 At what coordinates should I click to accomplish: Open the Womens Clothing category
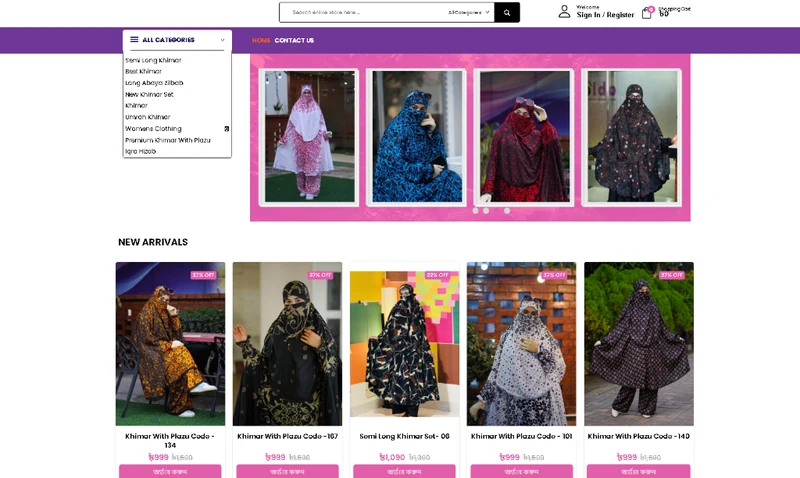(x=154, y=129)
